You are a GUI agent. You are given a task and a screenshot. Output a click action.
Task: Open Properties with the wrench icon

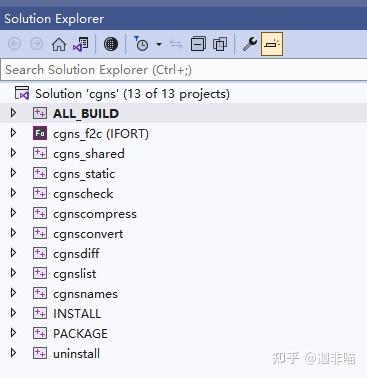(x=250, y=44)
